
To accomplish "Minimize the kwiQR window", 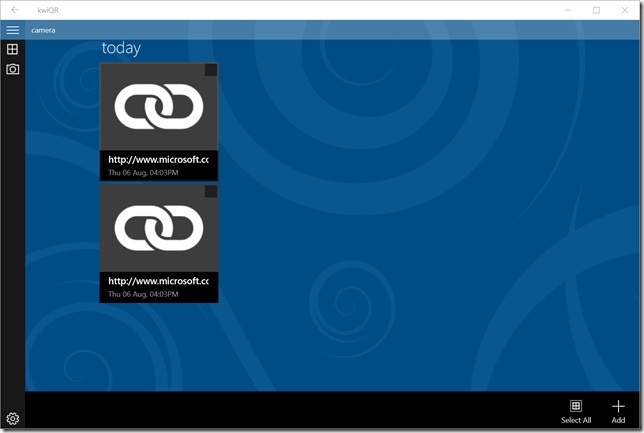I will click(568, 10).
